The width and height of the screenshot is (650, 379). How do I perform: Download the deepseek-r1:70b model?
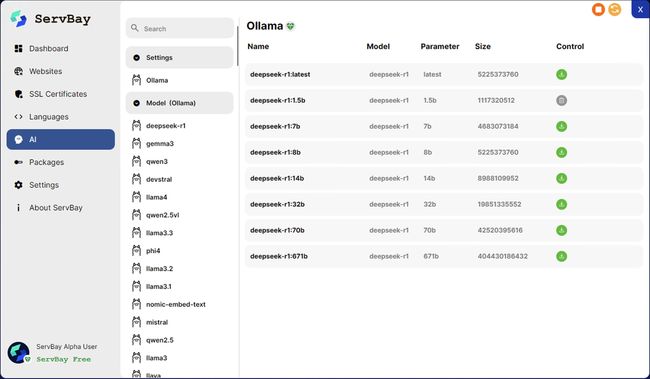pos(561,230)
